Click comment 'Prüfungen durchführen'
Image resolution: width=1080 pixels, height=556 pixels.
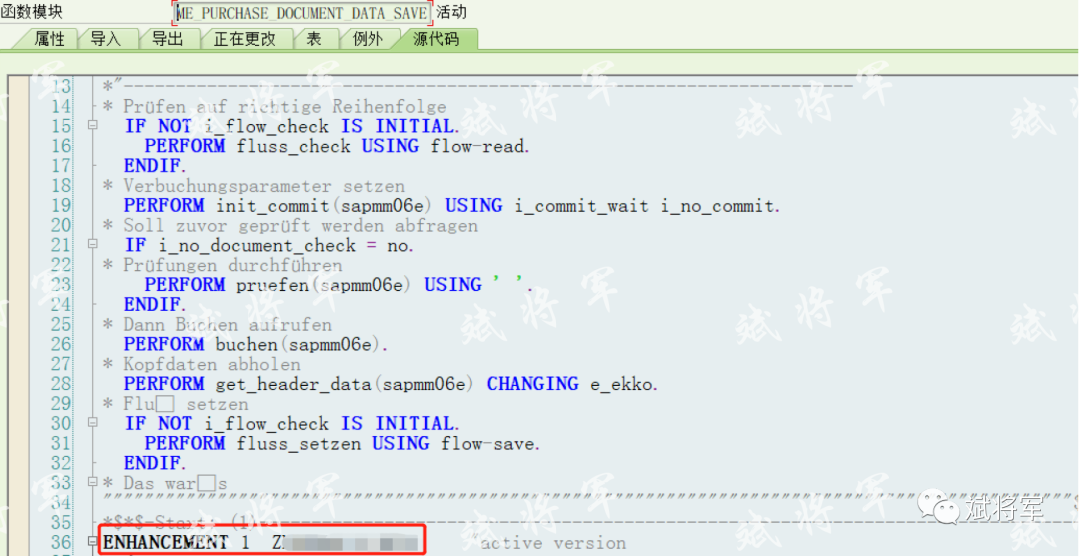(x=232, y=265)
